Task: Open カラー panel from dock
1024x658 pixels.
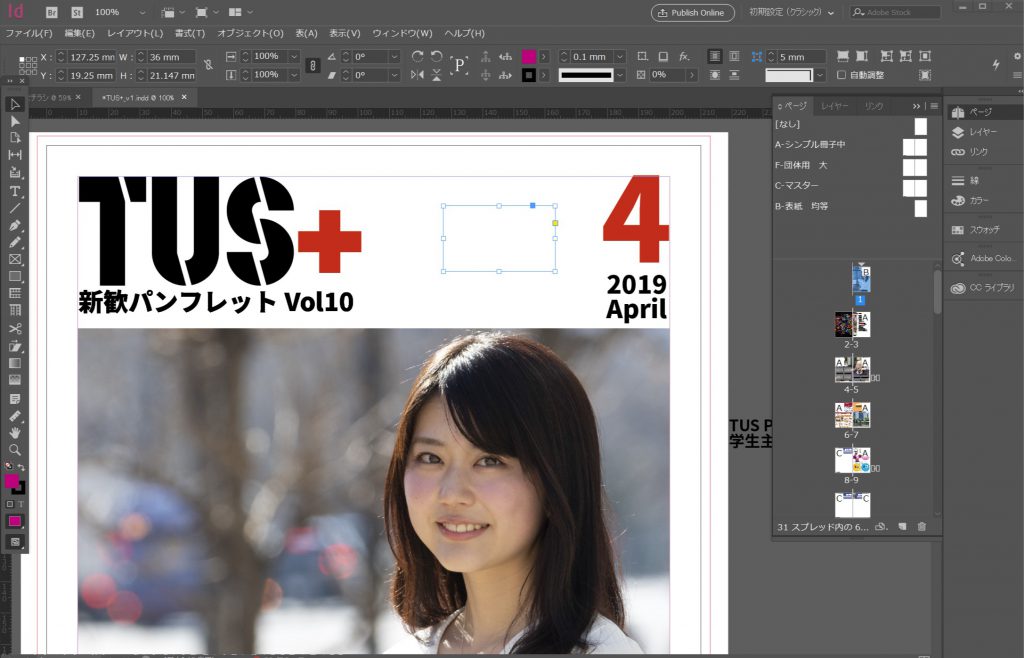Action: [x=970, y=200]
